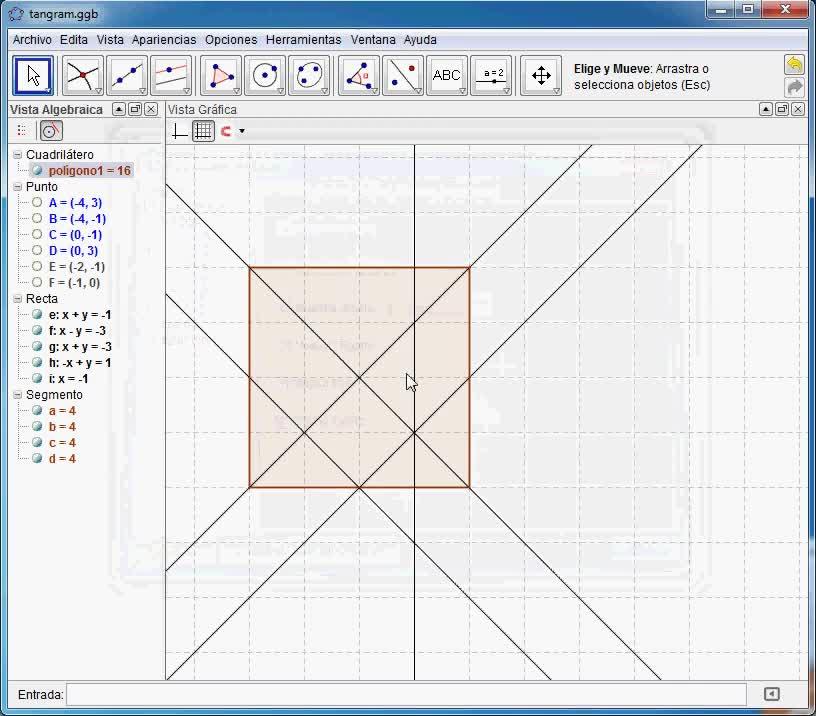Viewport: 816px width, 716px height.
Task: Select the circle with center tool
Action: (x=265, y=75)
